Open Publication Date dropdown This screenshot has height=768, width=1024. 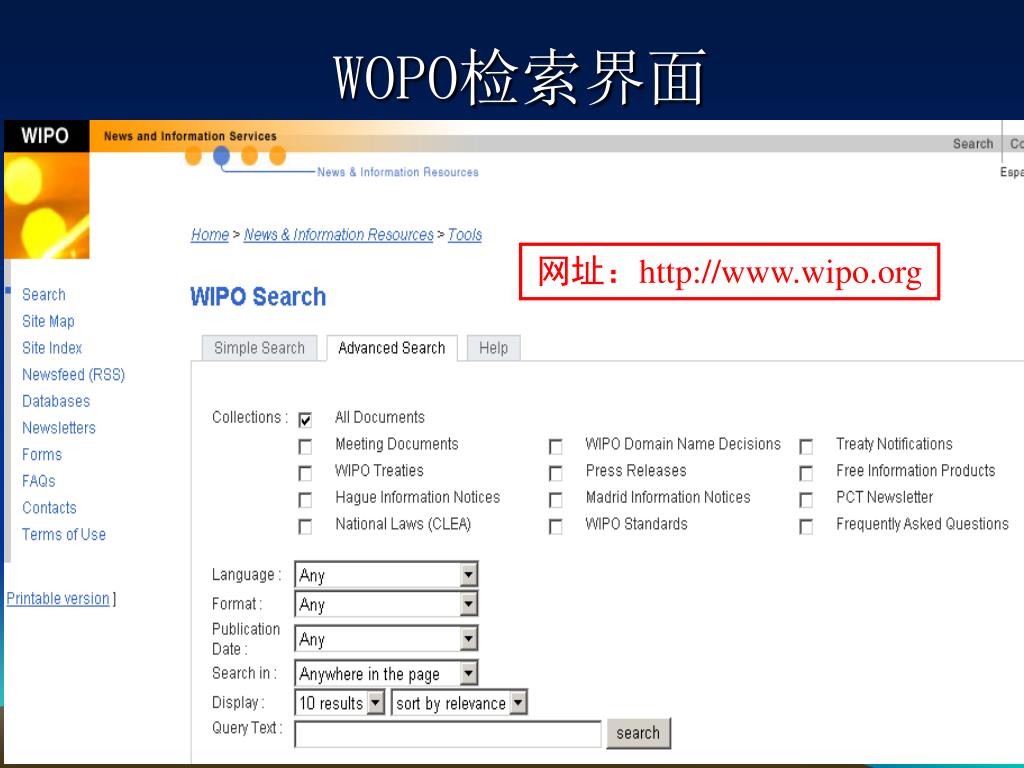tap(386, 639)
